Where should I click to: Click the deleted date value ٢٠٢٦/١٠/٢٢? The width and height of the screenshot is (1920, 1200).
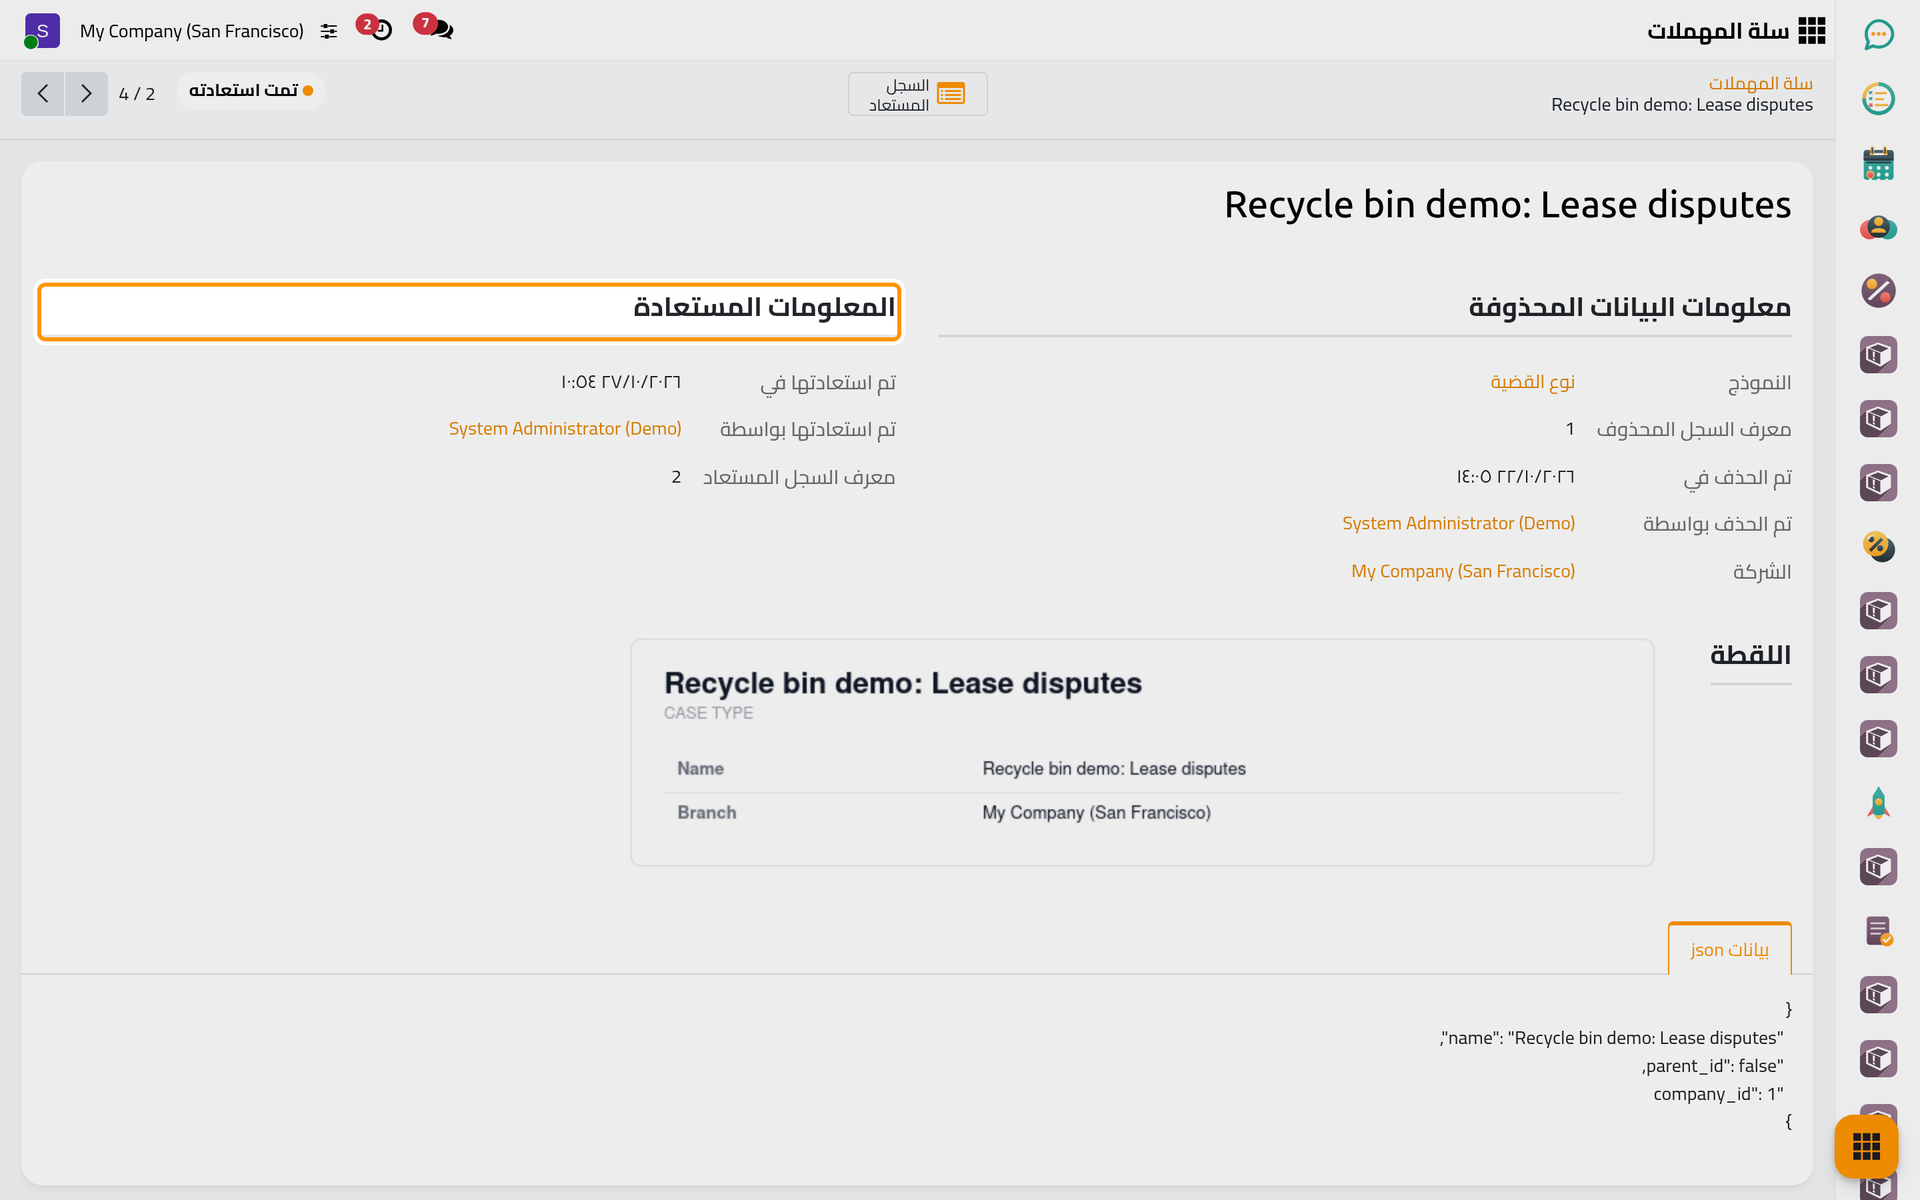1515,477
